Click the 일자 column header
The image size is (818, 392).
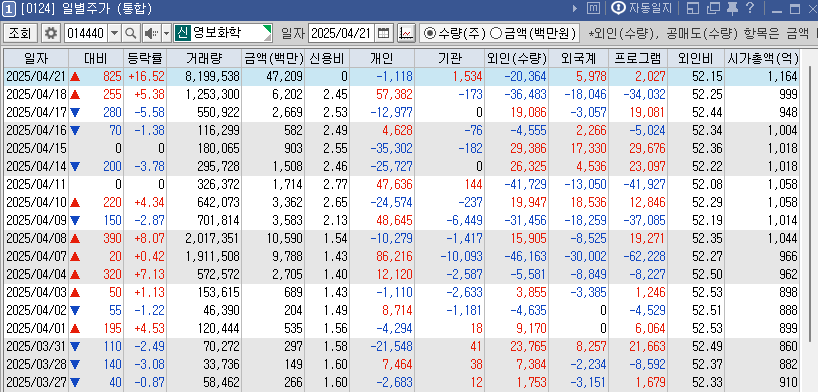coord(36,58)
